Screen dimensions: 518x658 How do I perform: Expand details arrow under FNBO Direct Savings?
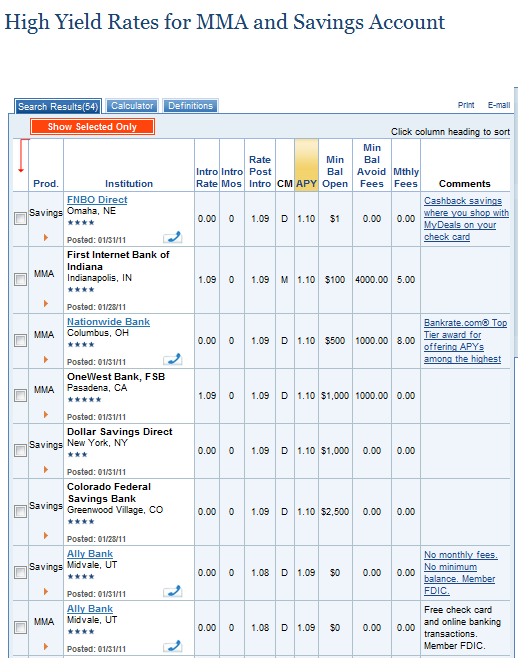[46, 238]
